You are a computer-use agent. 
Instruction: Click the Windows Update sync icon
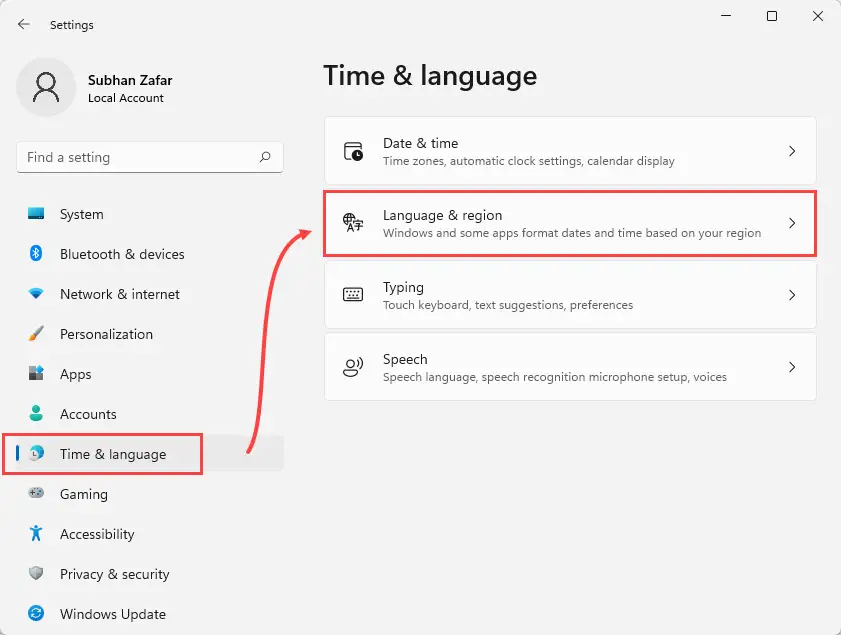click(x=36, y=613)
